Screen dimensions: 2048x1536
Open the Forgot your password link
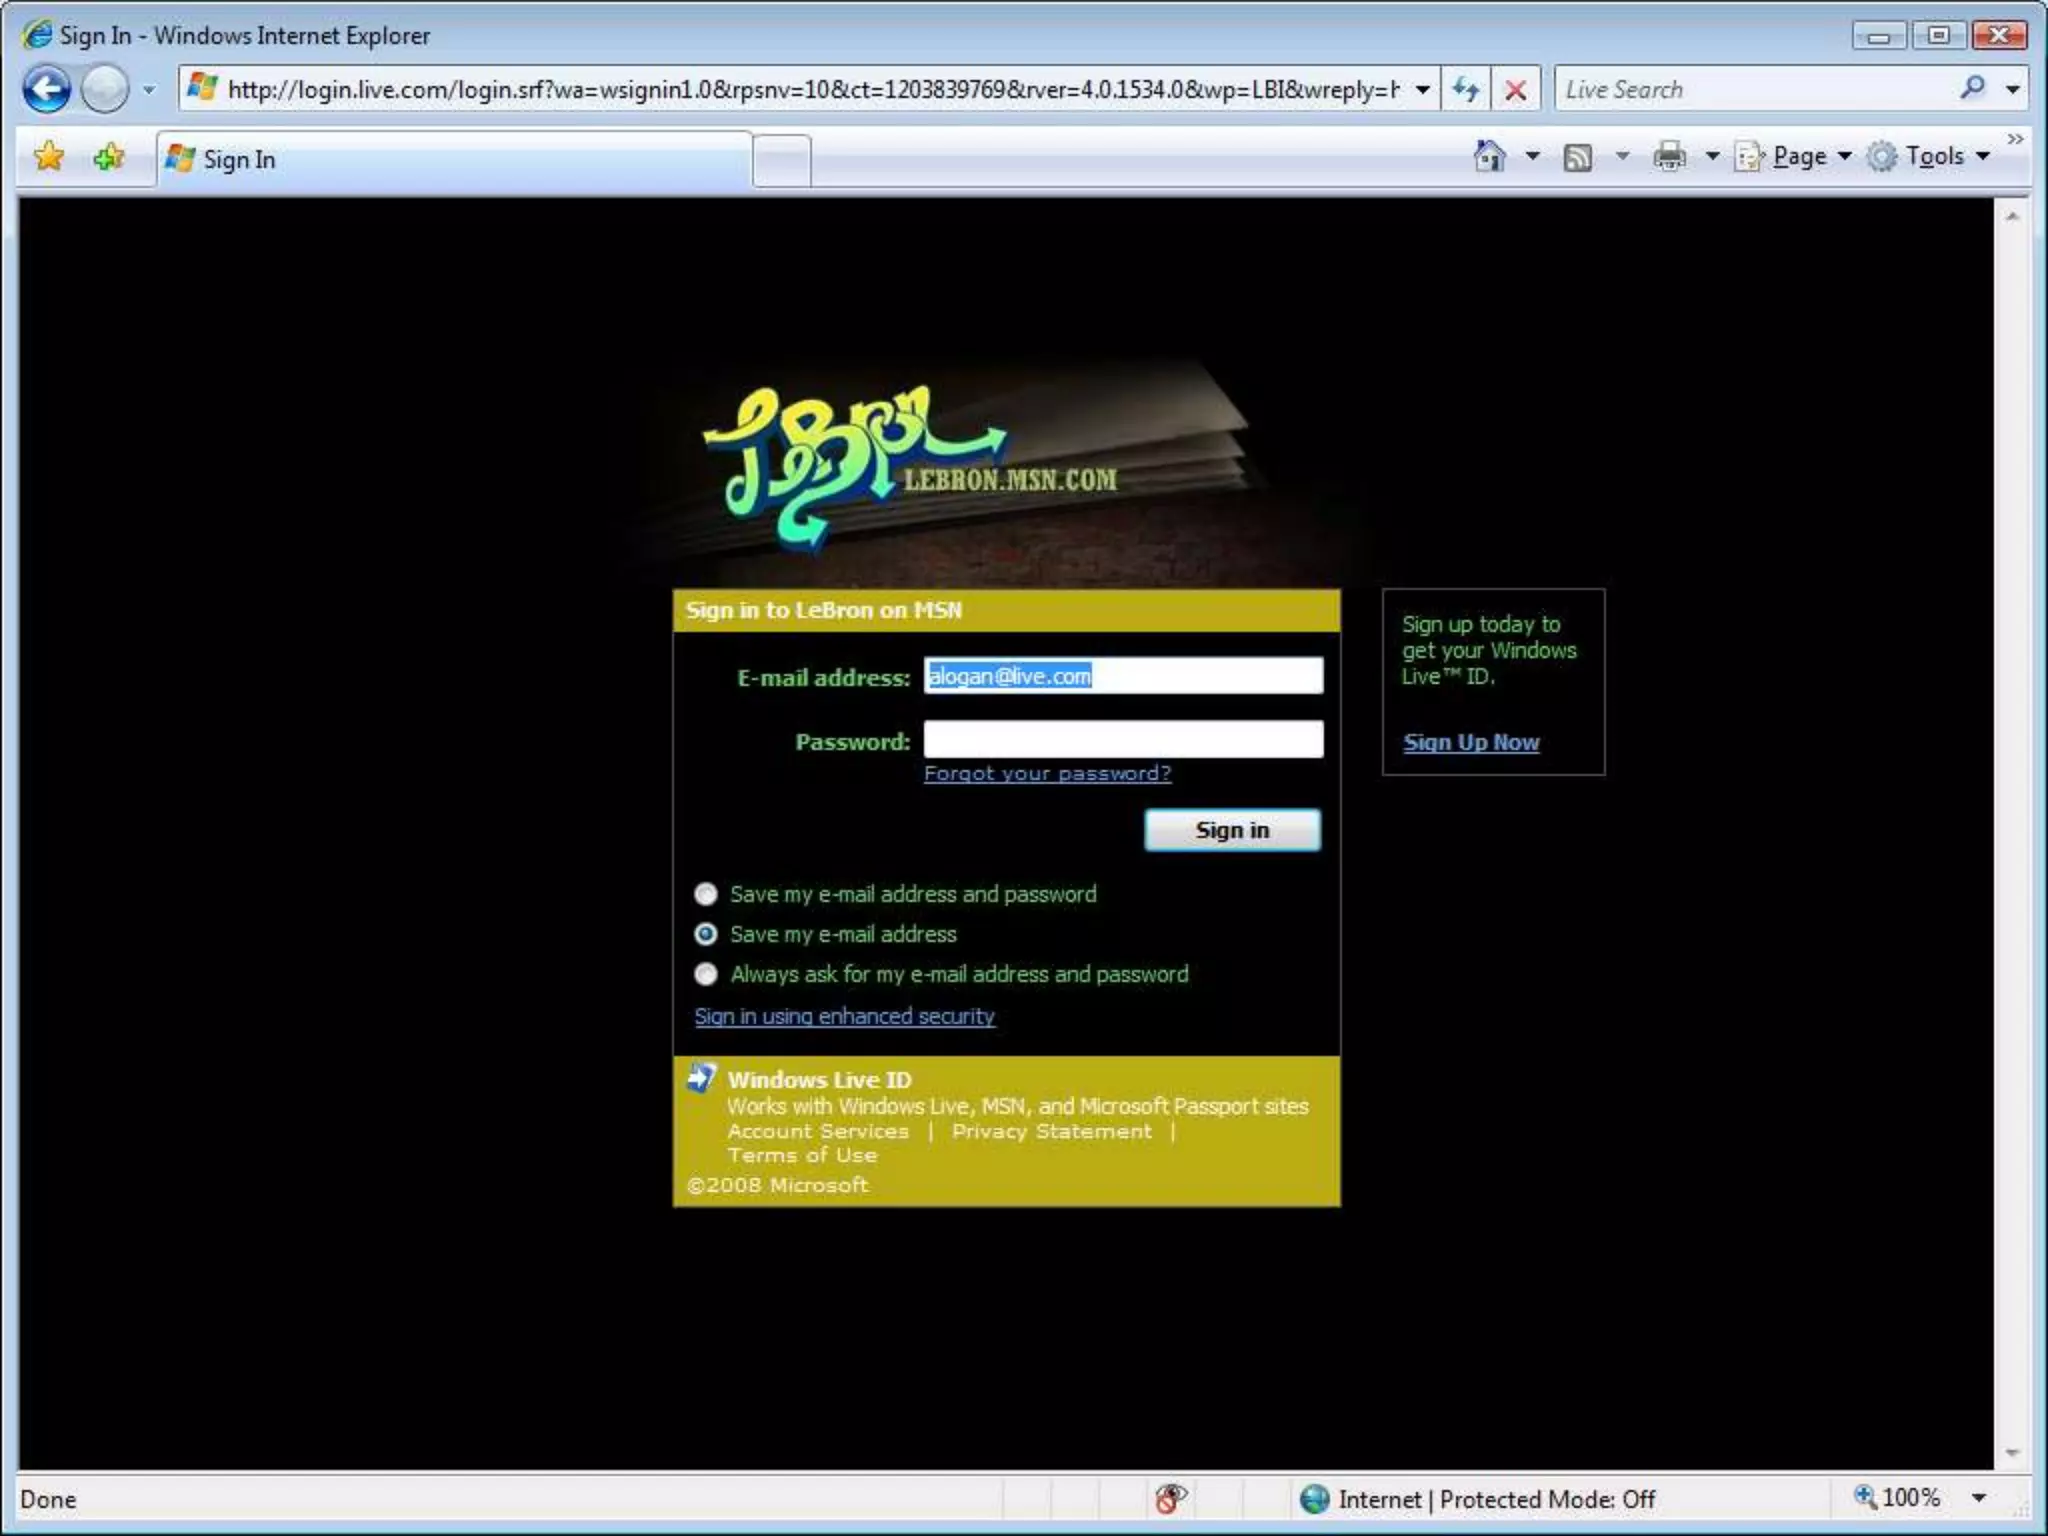(x=1047, y=773)
